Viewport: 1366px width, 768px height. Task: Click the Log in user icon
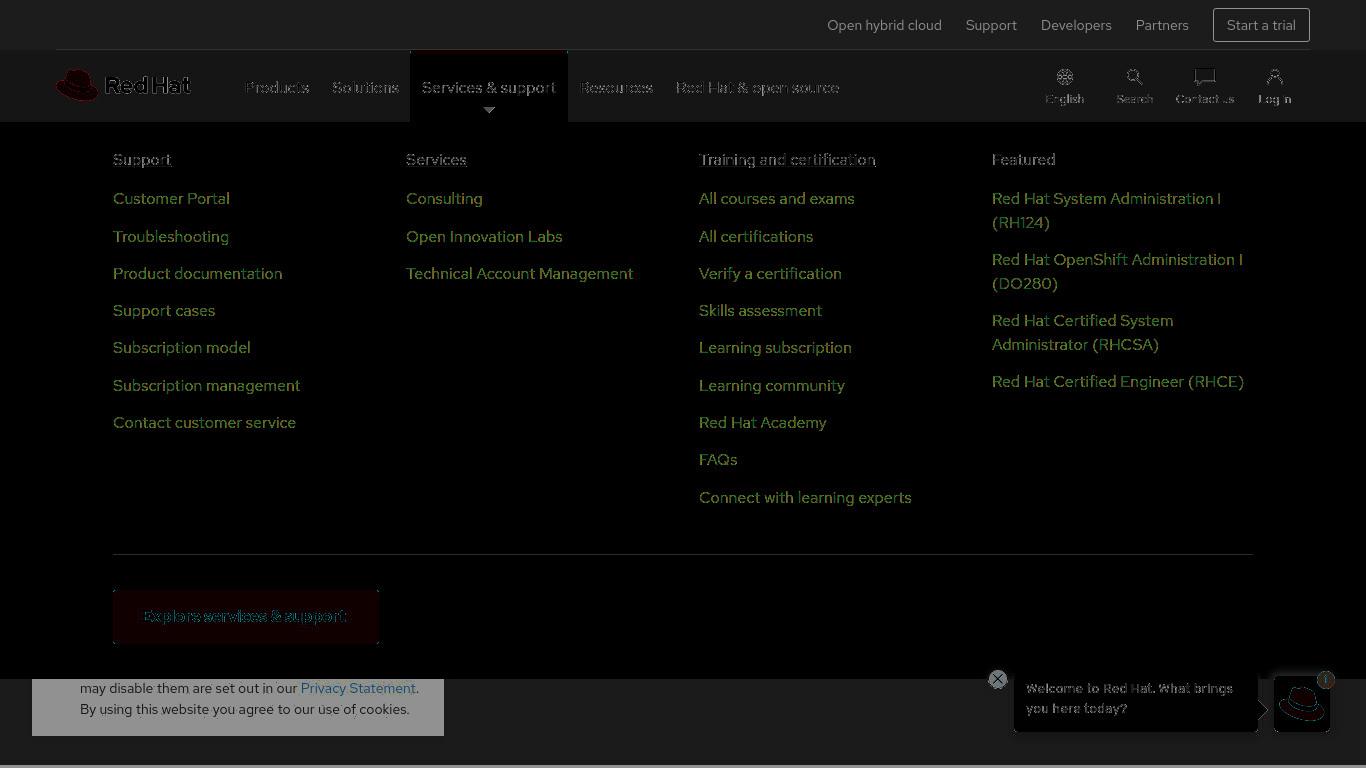click(1274, 87)
